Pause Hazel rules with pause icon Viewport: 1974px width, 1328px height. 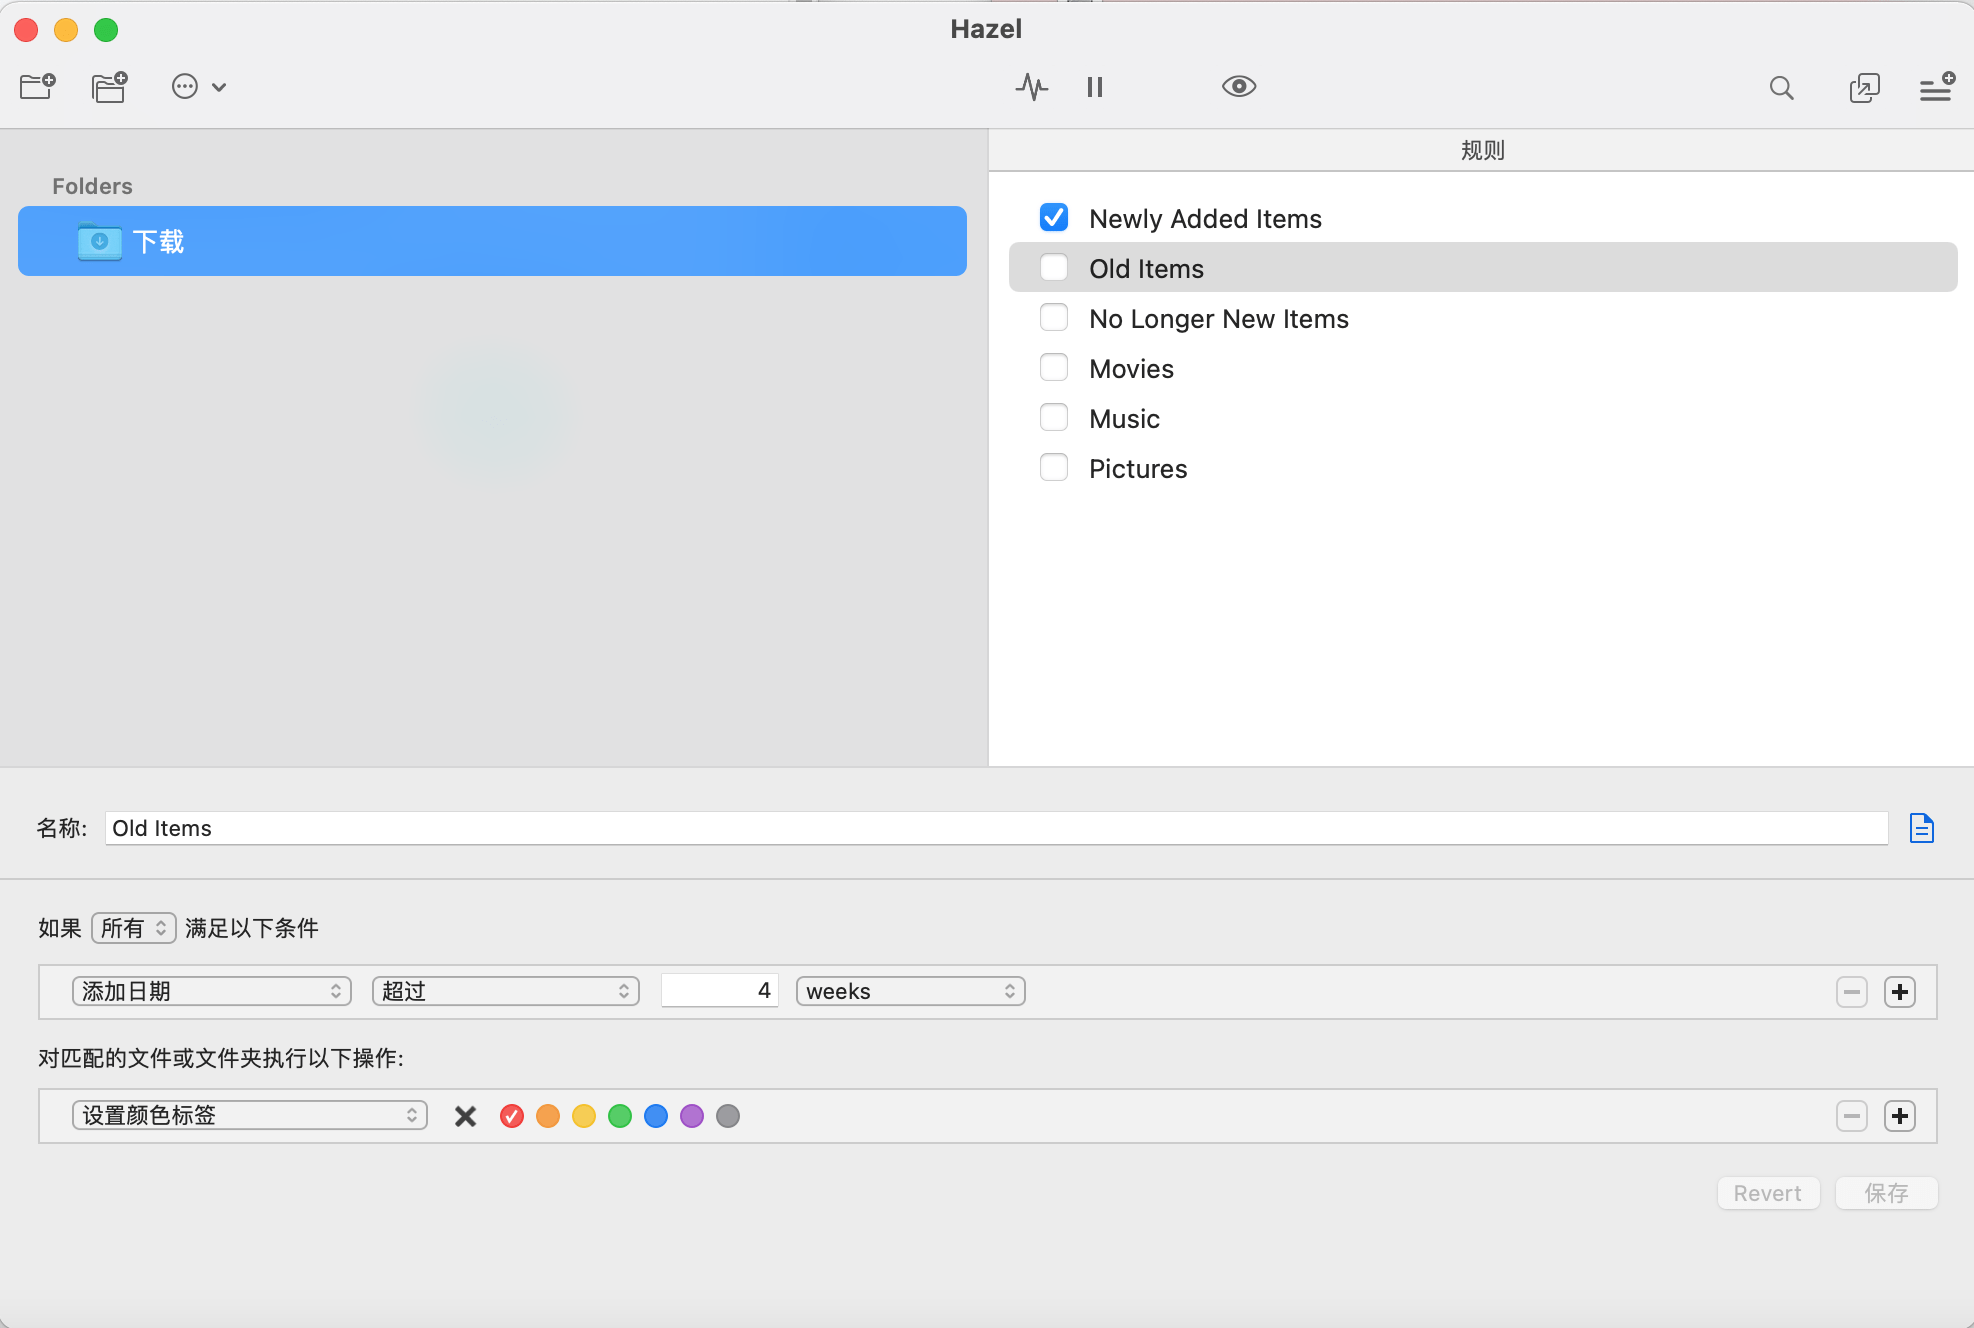(1095, 87)
